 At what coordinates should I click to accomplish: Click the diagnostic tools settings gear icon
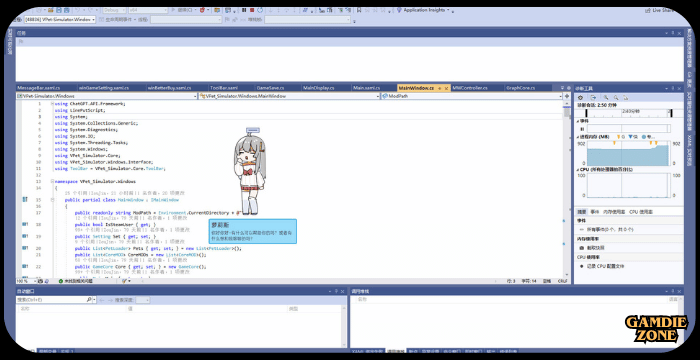click(x=580, y=97)
